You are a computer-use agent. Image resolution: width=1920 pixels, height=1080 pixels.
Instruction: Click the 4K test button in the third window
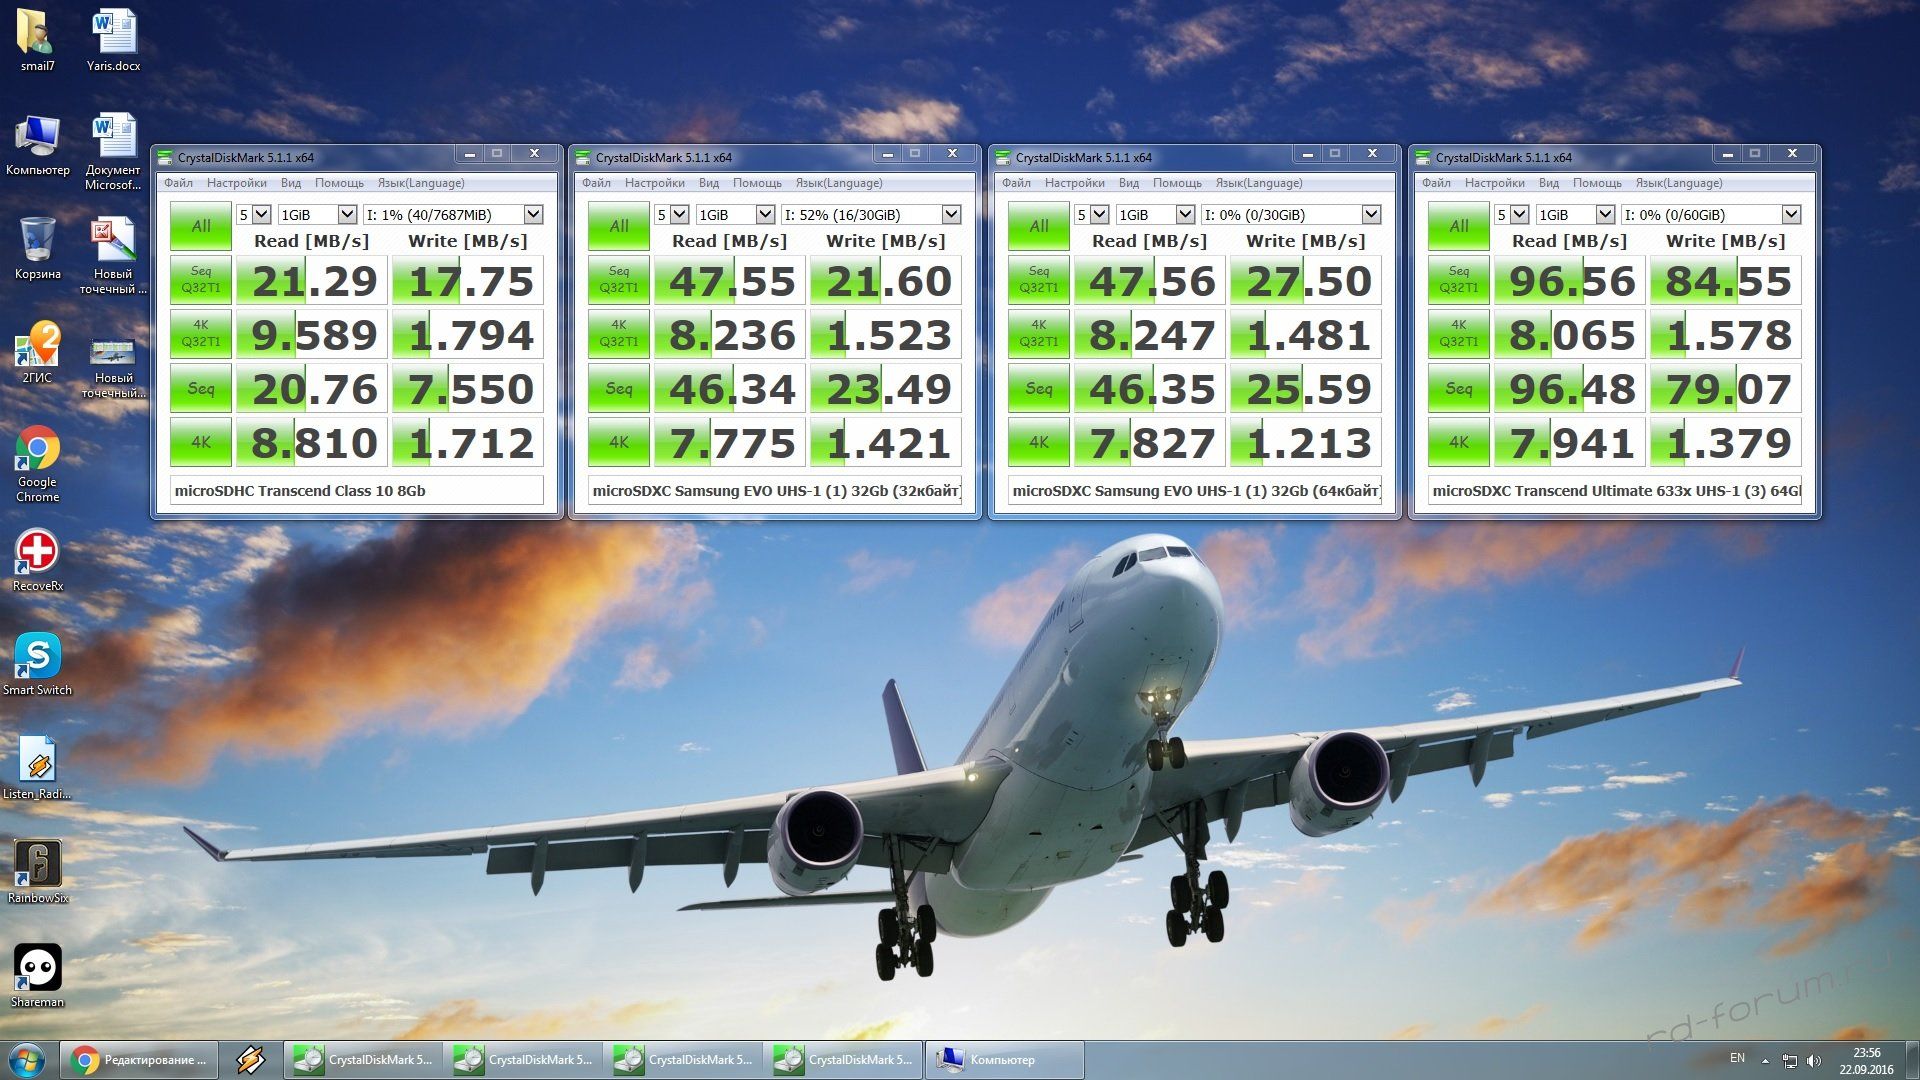(x=1038, y=442)
